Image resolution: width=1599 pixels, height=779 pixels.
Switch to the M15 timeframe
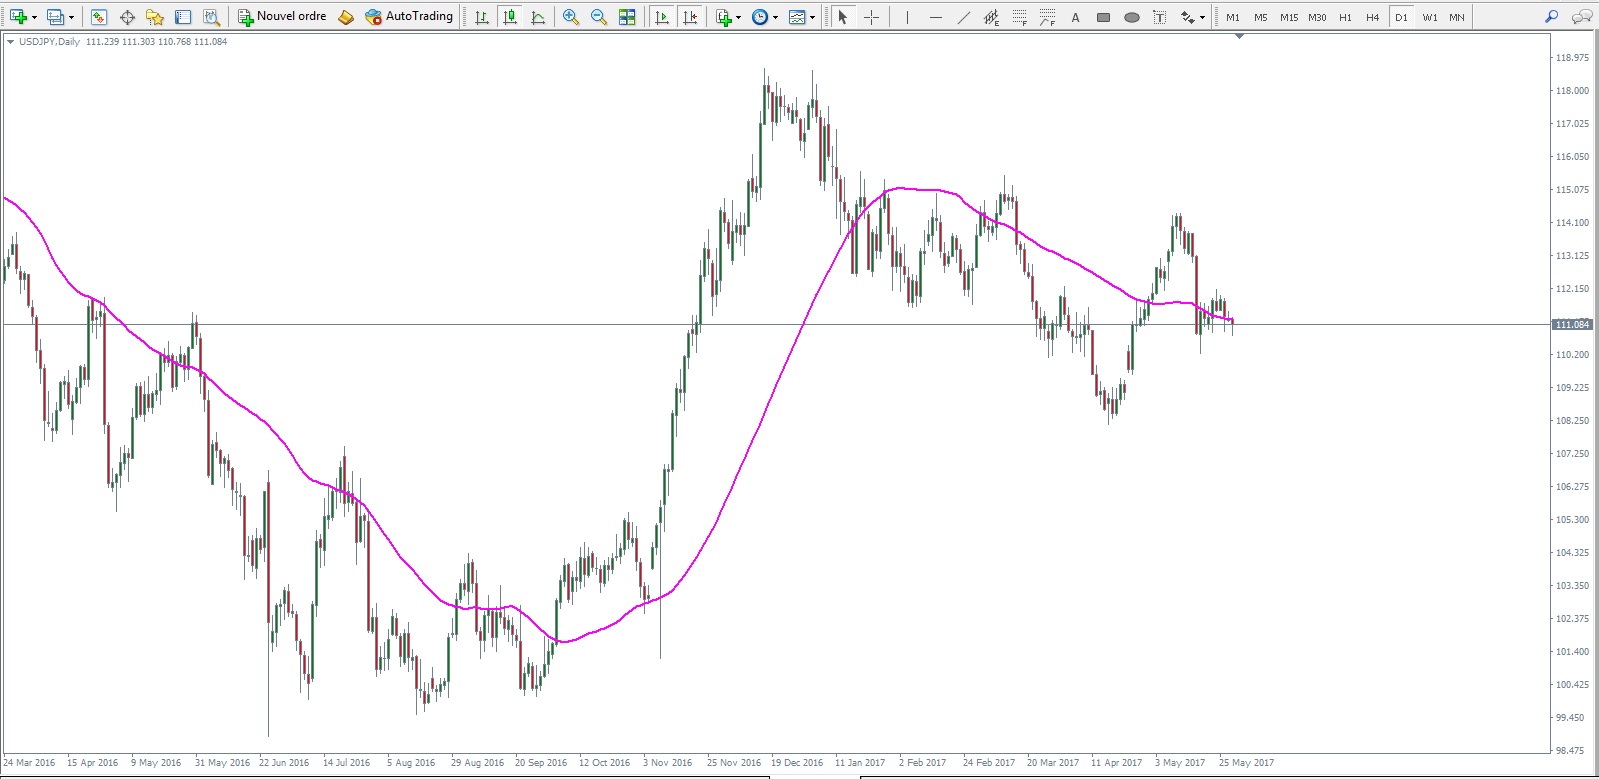point(1289,17)
